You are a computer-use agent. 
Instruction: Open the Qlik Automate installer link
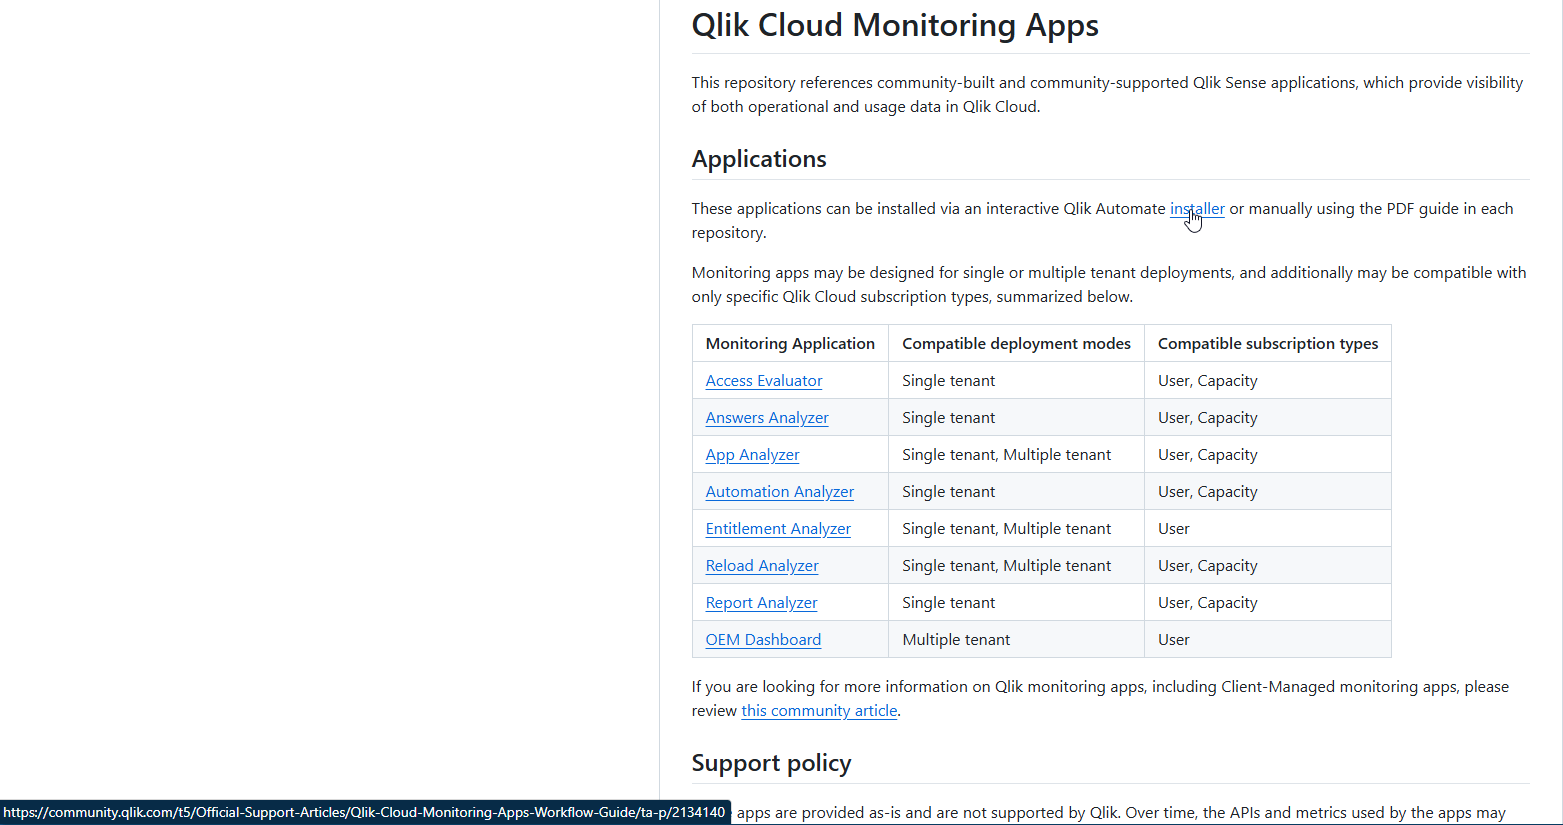pos(1197,209)
